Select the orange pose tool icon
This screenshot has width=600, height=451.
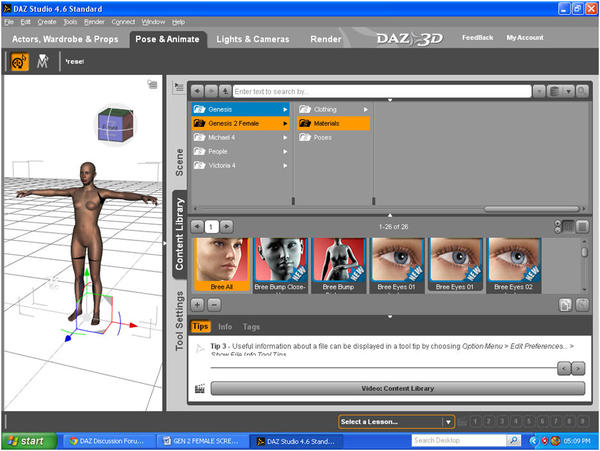[x=20, y=62]
